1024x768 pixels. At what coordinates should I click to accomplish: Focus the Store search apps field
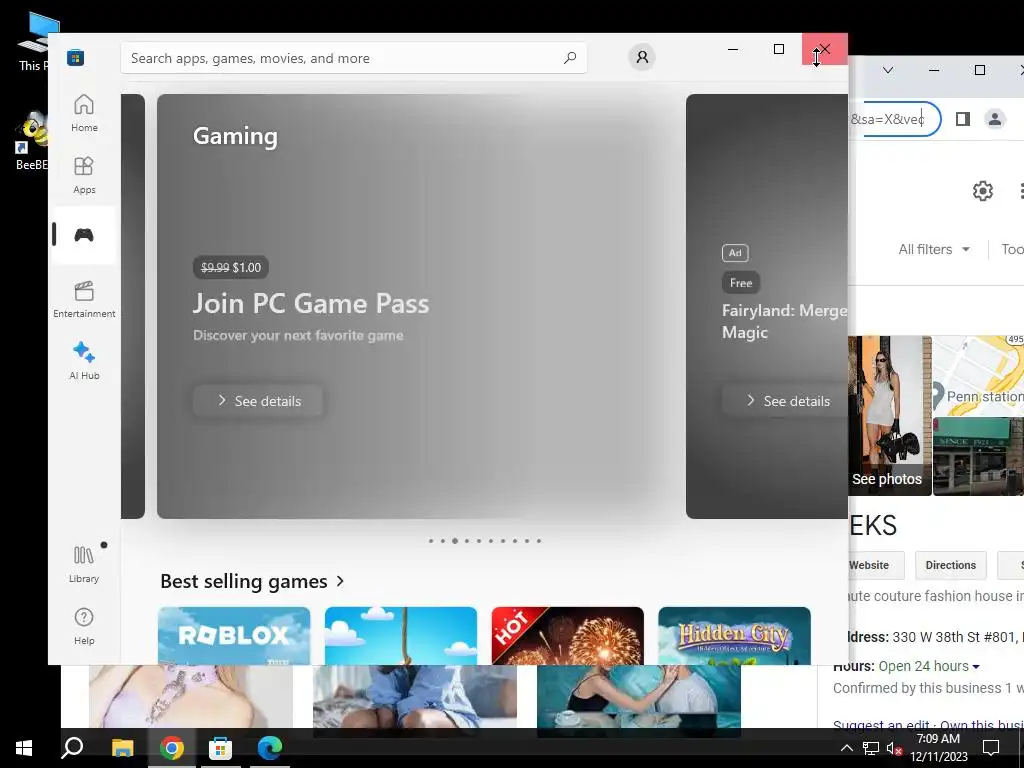pos(353,58)
